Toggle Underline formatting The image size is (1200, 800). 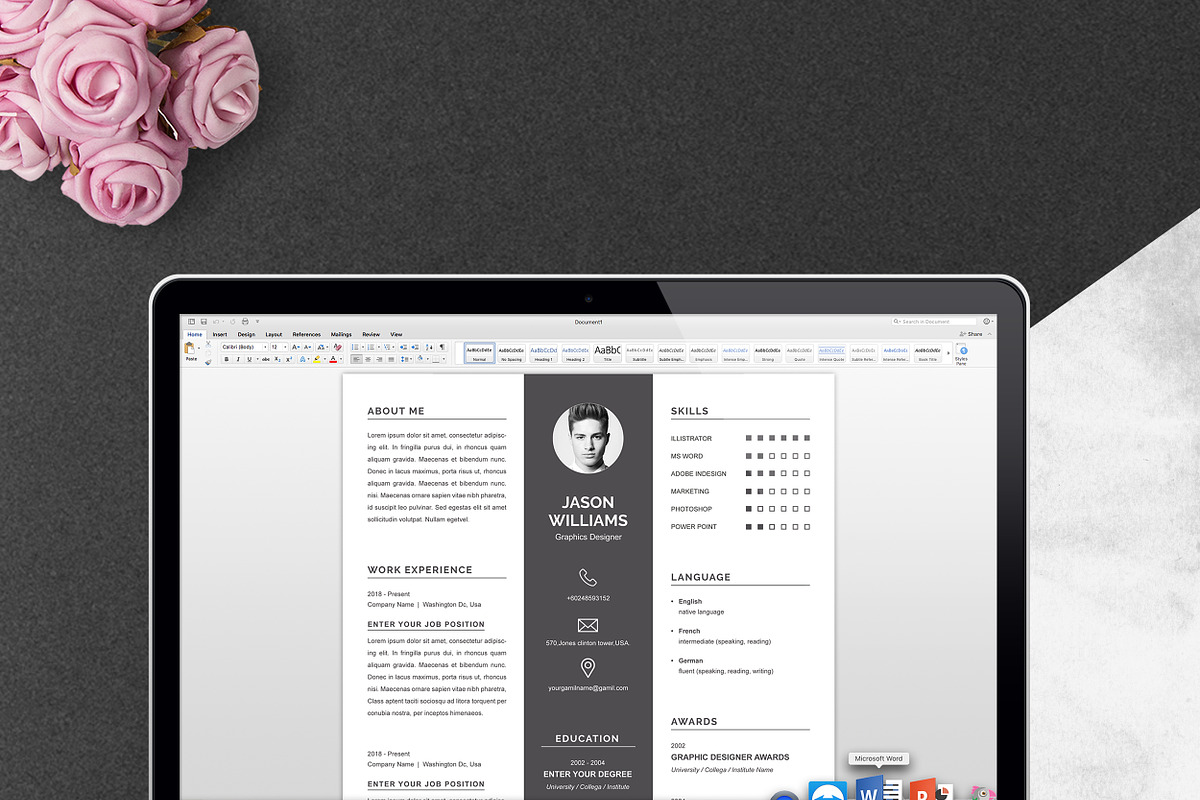pos(249,359)
